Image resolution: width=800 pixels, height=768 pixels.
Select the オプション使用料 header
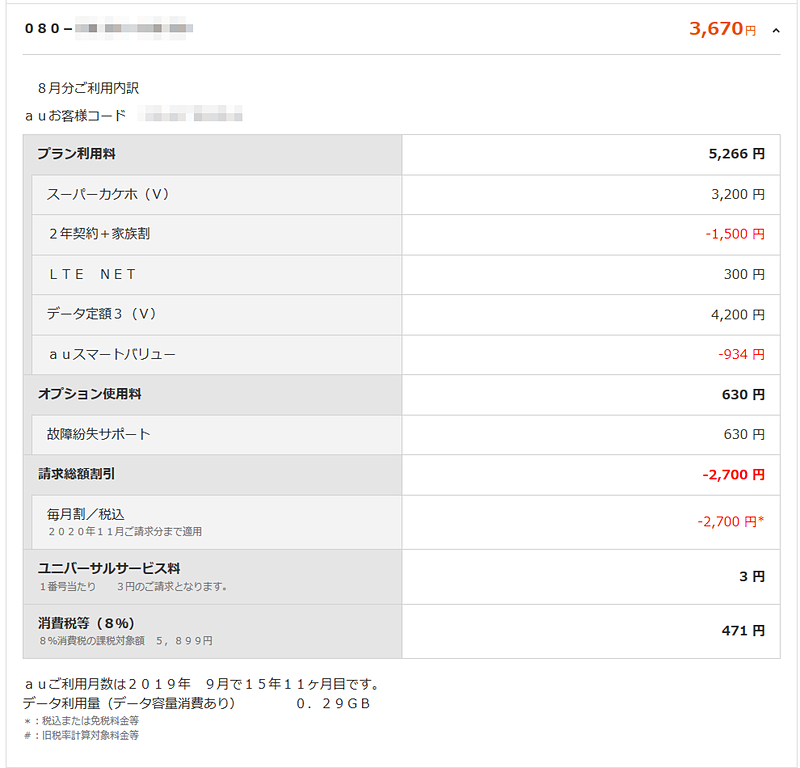coord(89,394)
